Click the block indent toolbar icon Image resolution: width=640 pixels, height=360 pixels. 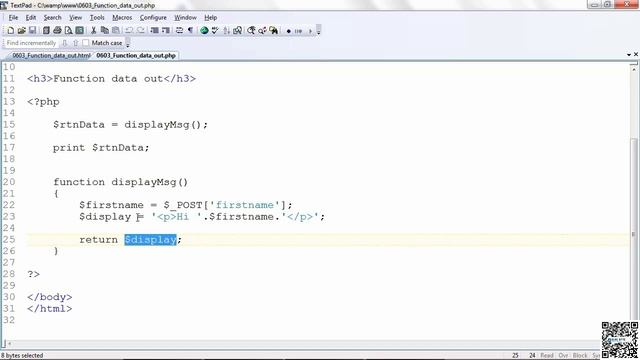coord(154,31)
